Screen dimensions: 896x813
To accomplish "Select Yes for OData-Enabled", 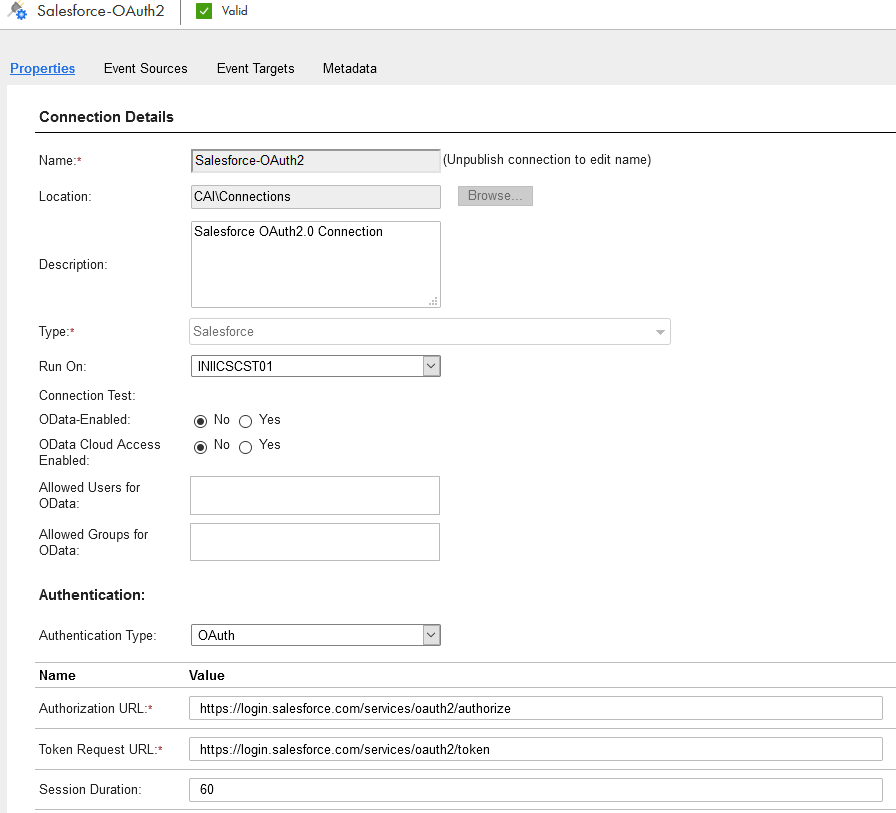I will pos(245,421).
